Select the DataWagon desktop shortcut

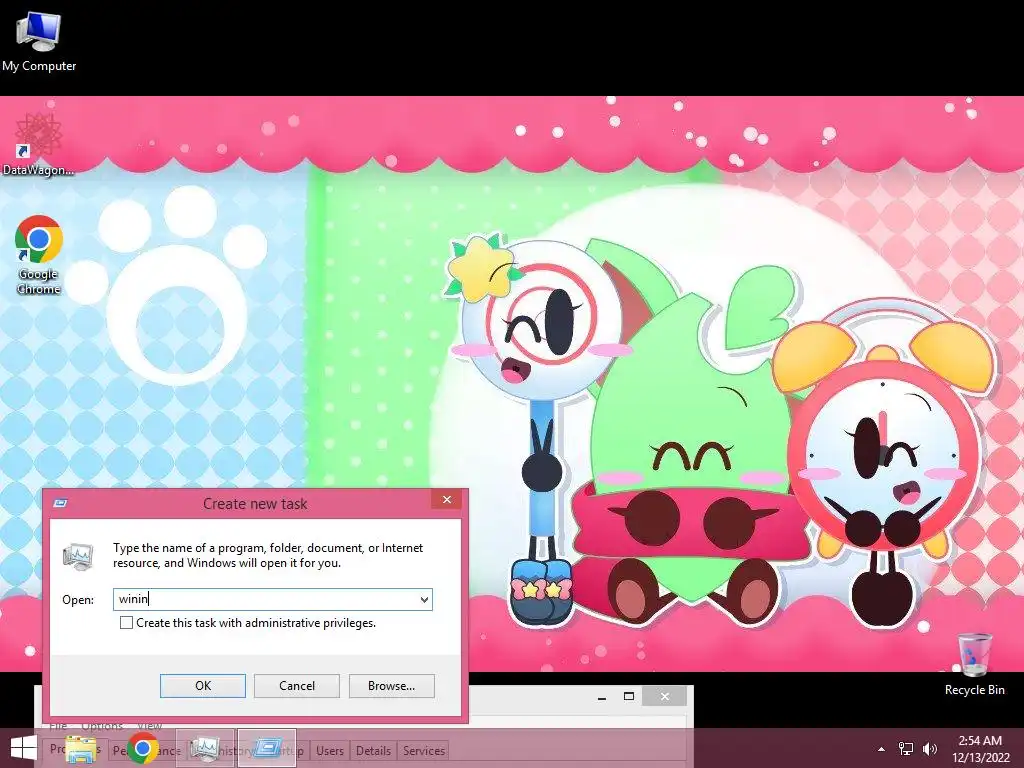38,144
